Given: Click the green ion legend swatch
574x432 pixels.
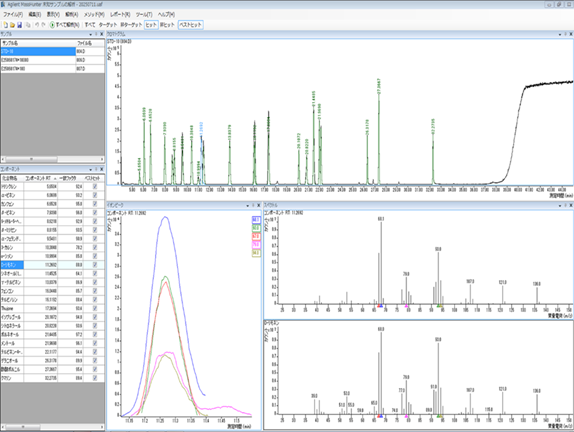Looking at the screenshot, I should click(x=256, y=228).
